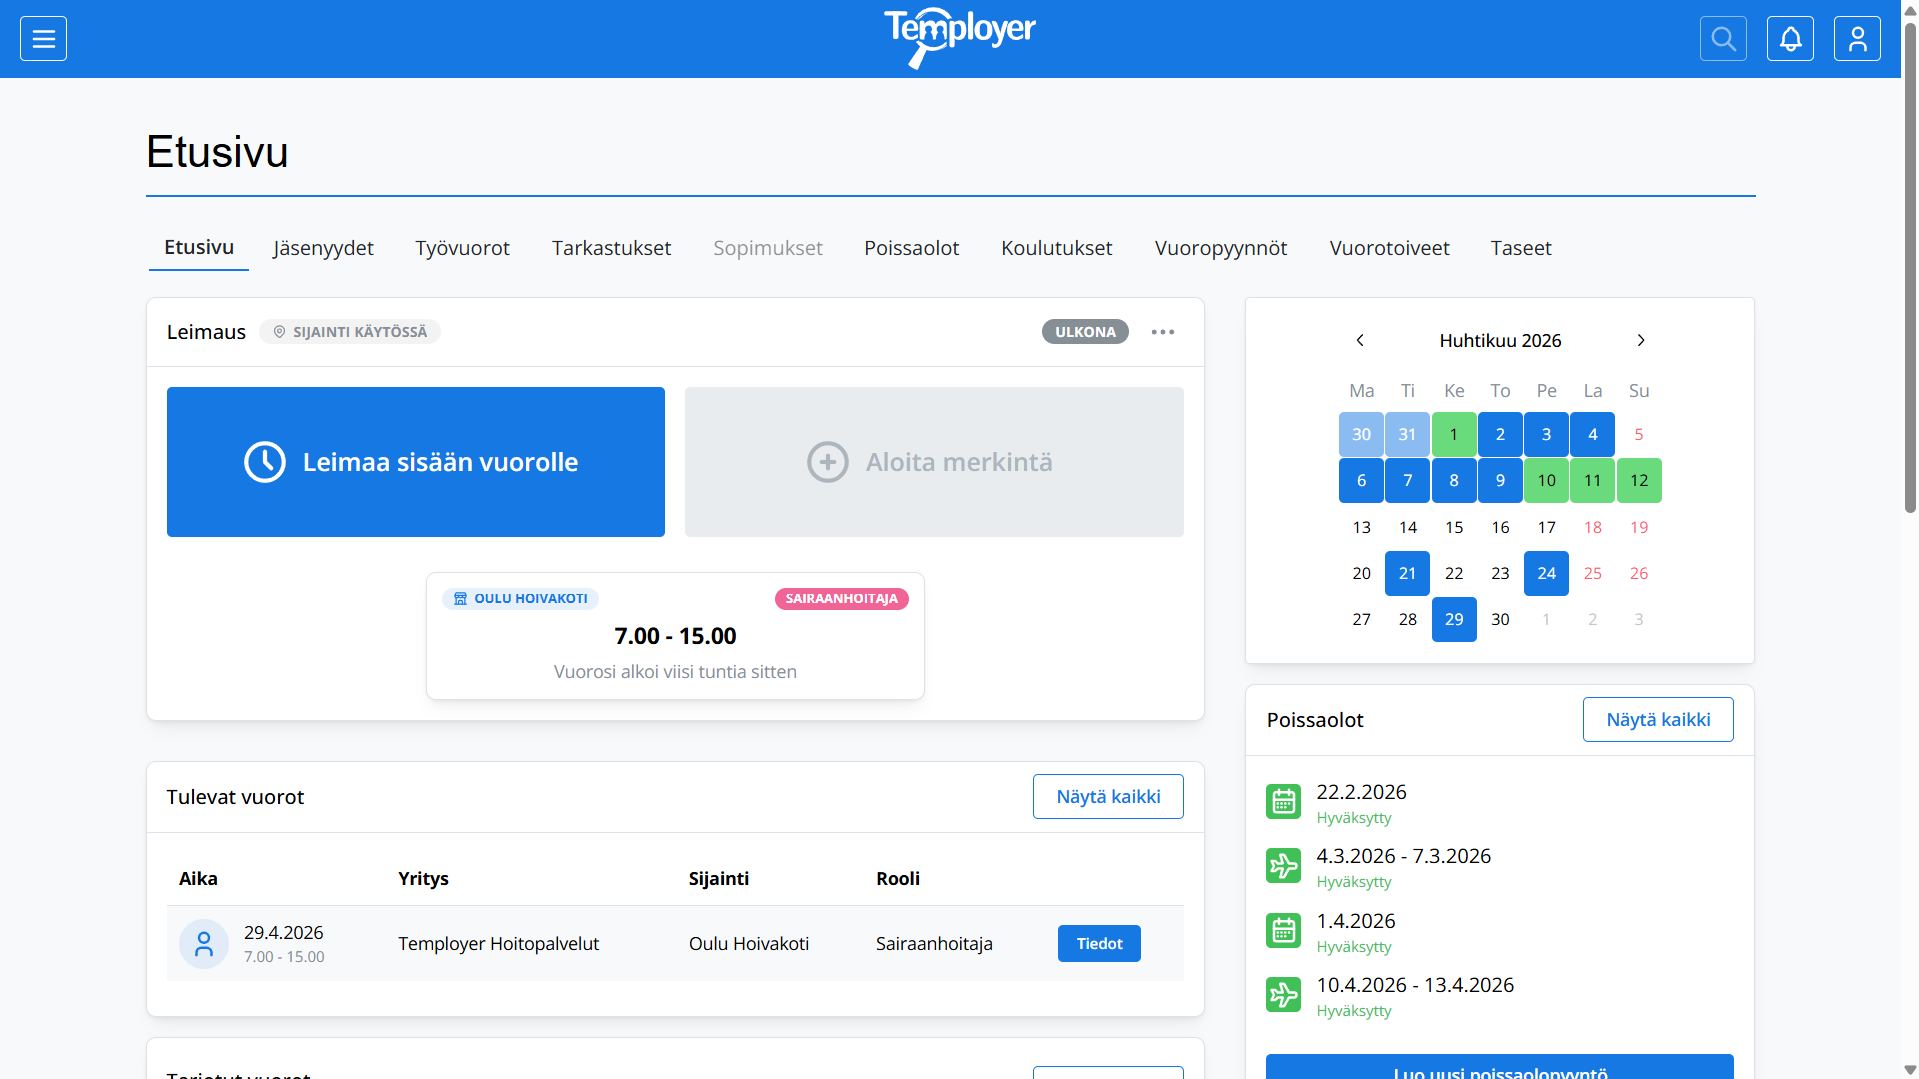
Task: Open Tiedot for the 29.4.2026 shift
Action: coord(1099,944)
